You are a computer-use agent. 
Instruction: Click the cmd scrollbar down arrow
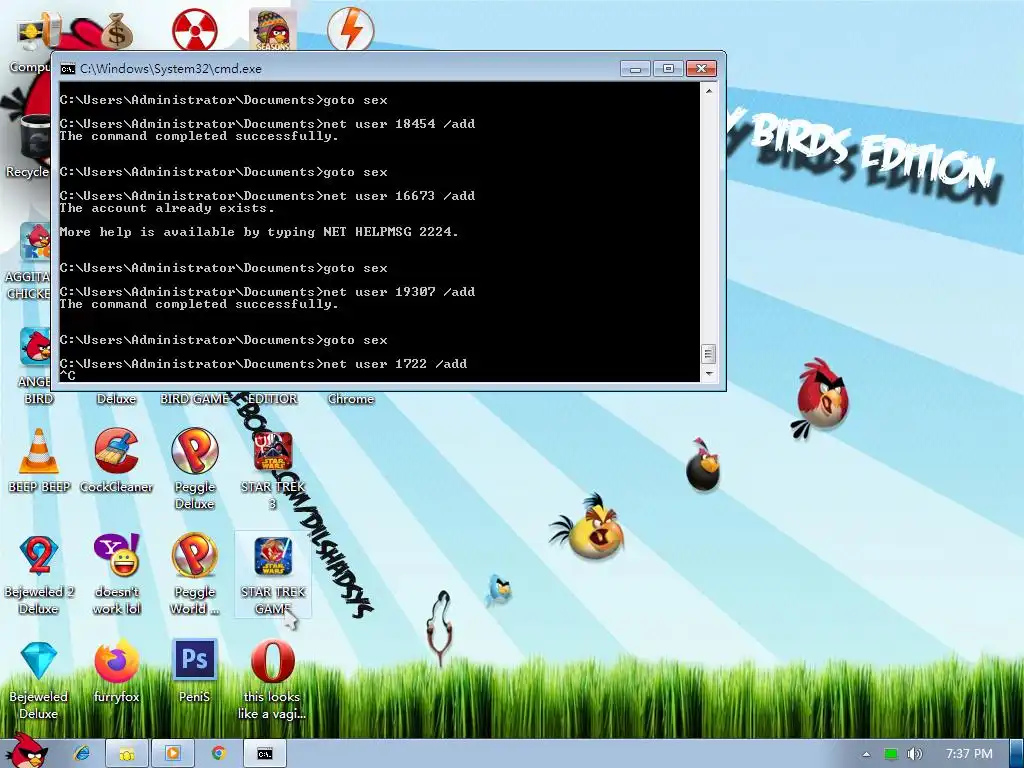click(x=709, y=374)
